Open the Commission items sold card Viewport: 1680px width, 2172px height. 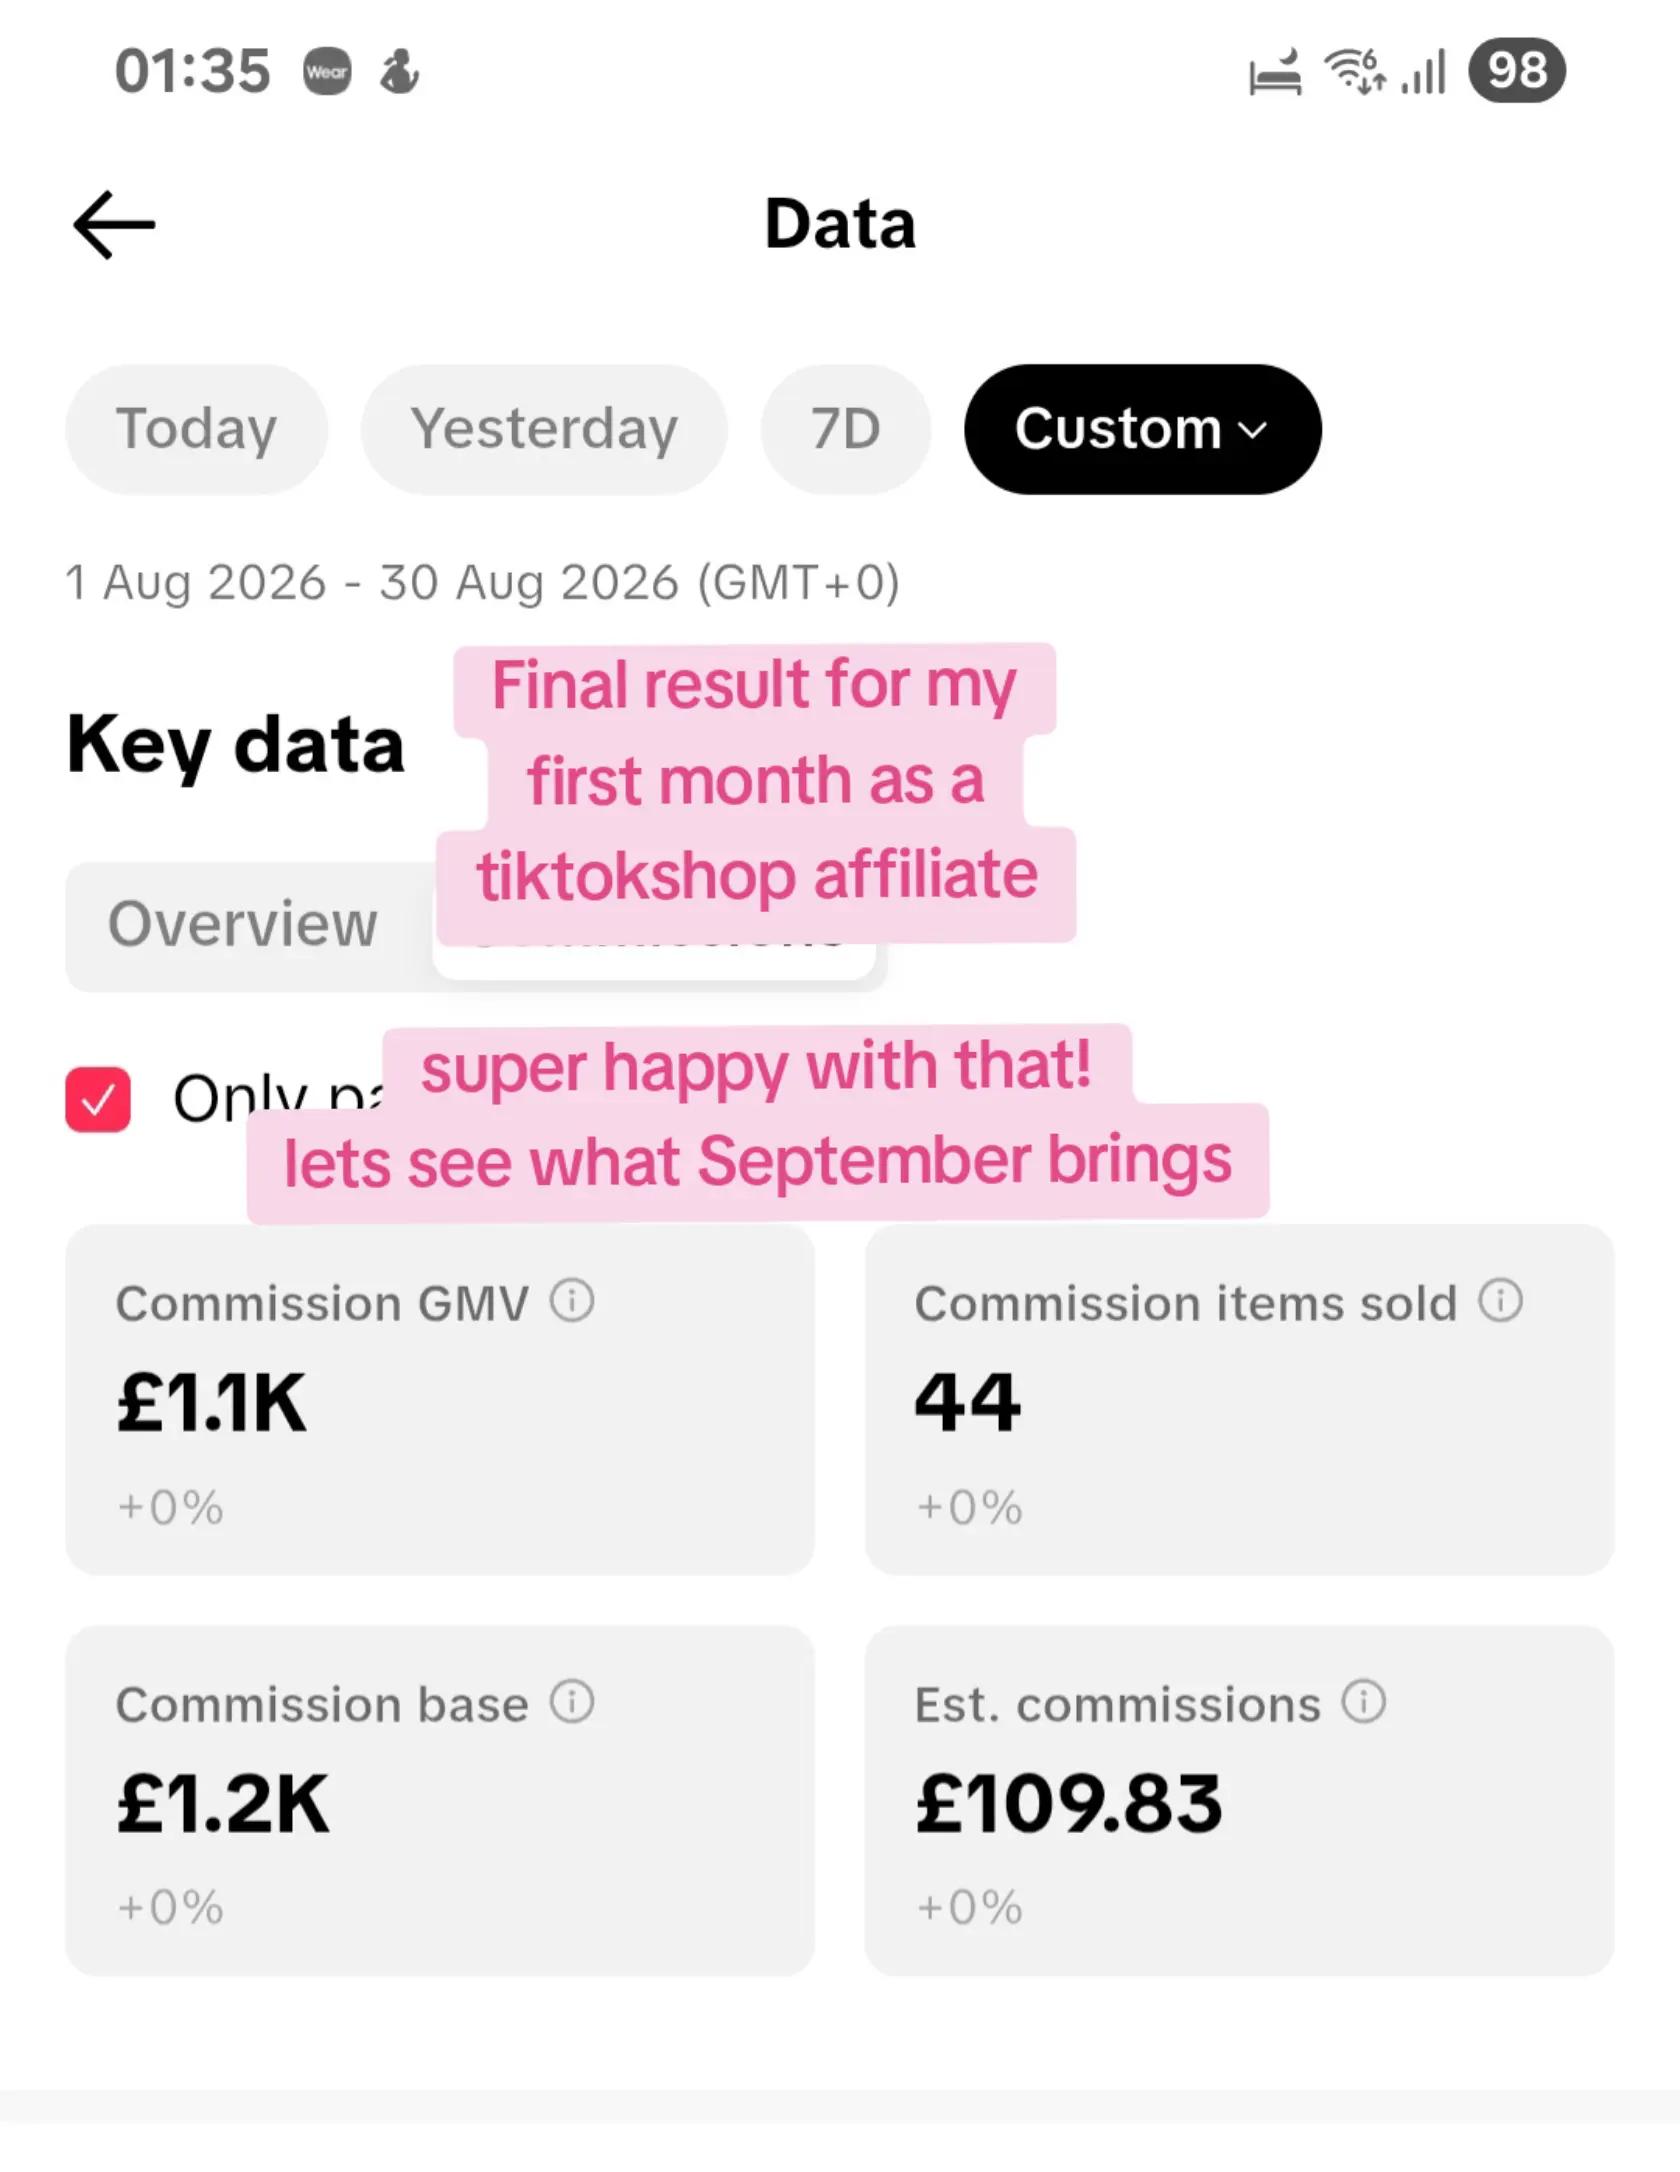click(1239, 1400)
